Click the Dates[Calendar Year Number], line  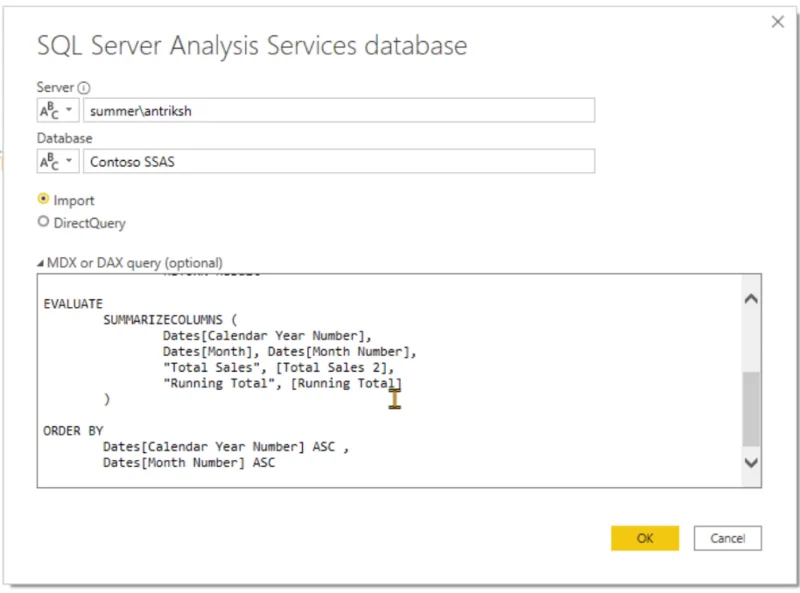pos(267,336)
